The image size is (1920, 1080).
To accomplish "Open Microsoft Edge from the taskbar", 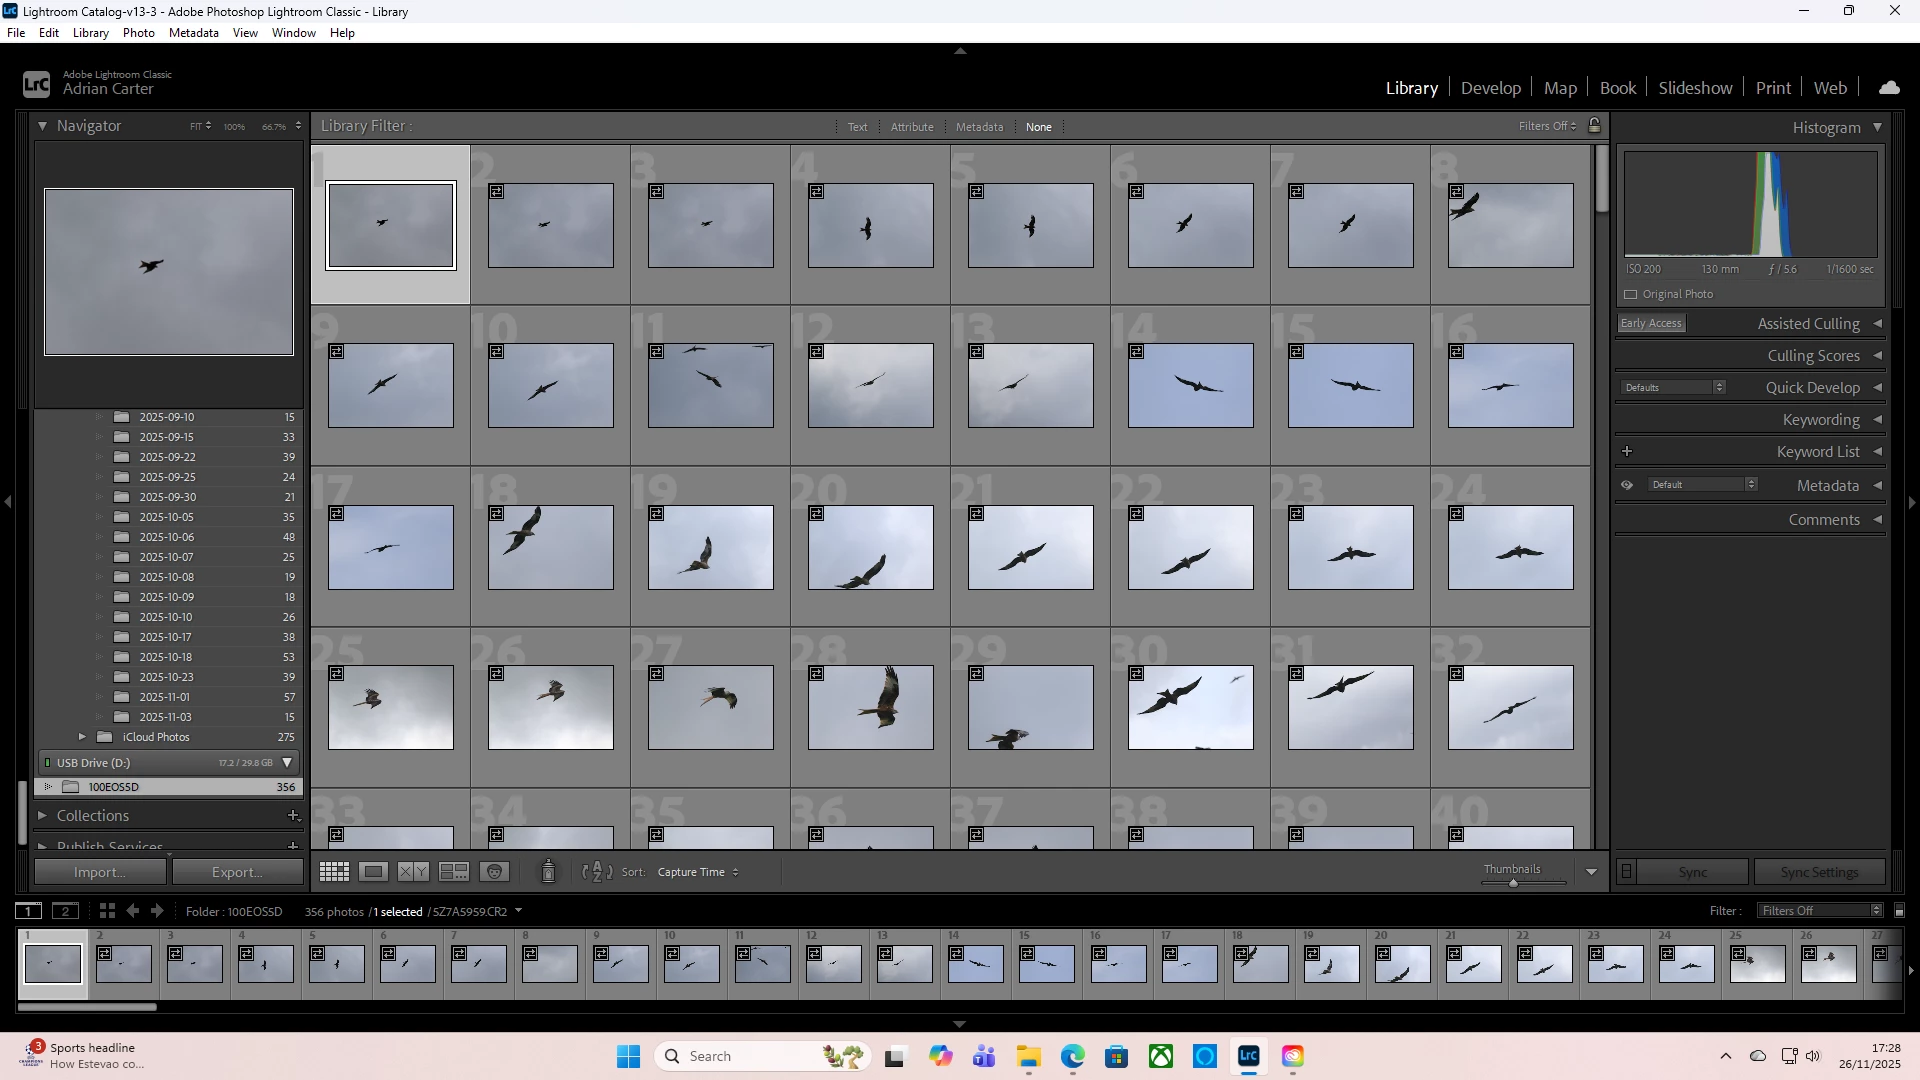I will 1073,1056.
